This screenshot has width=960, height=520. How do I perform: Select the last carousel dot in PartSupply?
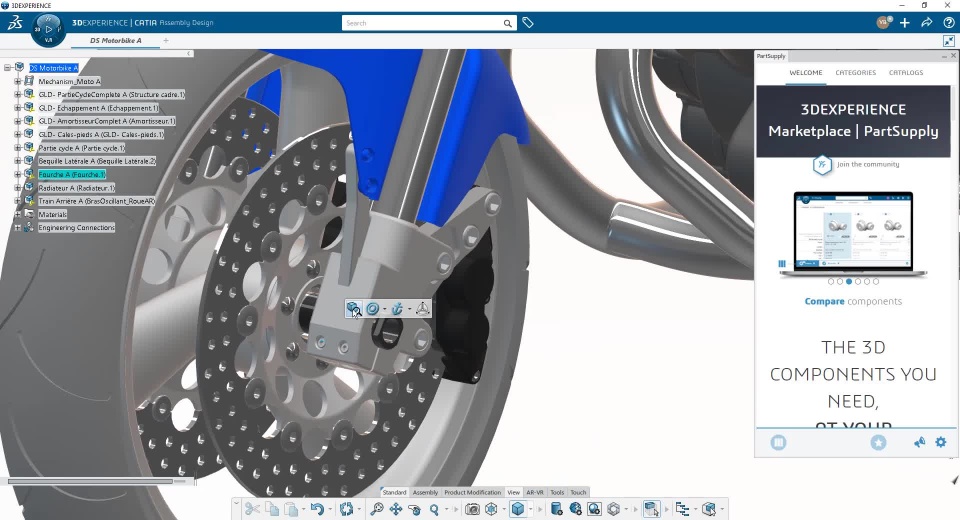click(x=876, y=282)
